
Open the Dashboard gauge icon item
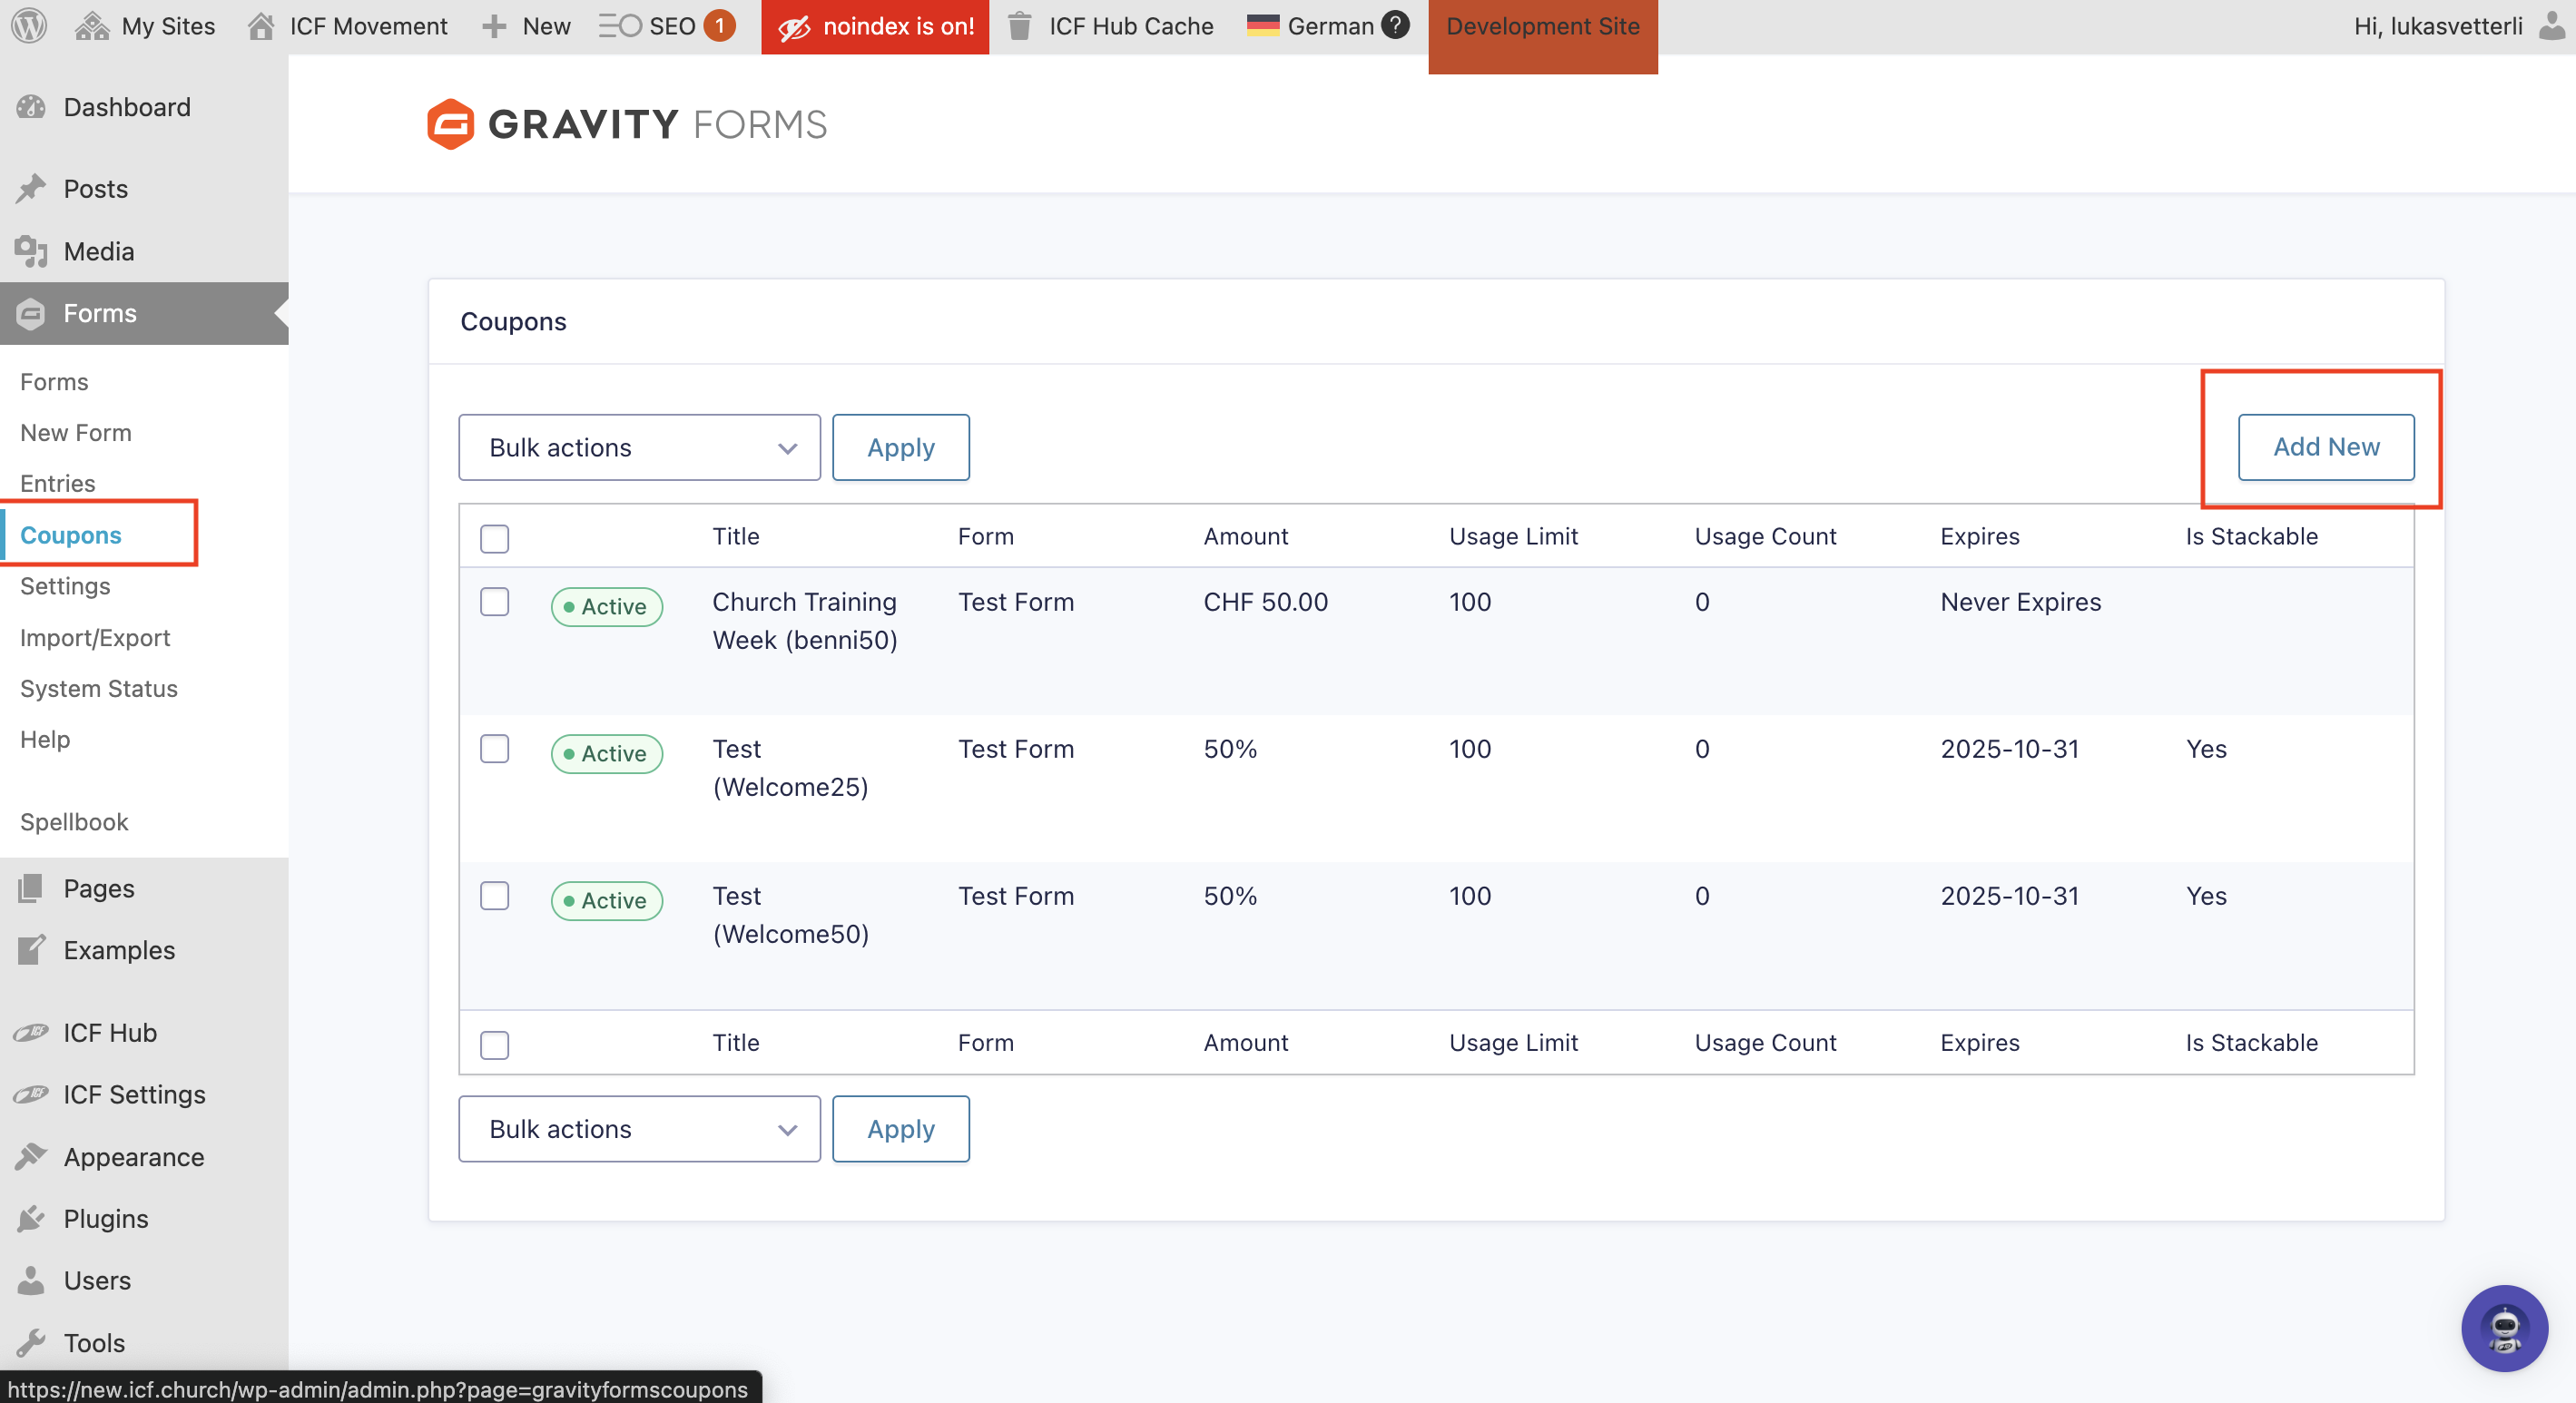[x=31, y=107]
